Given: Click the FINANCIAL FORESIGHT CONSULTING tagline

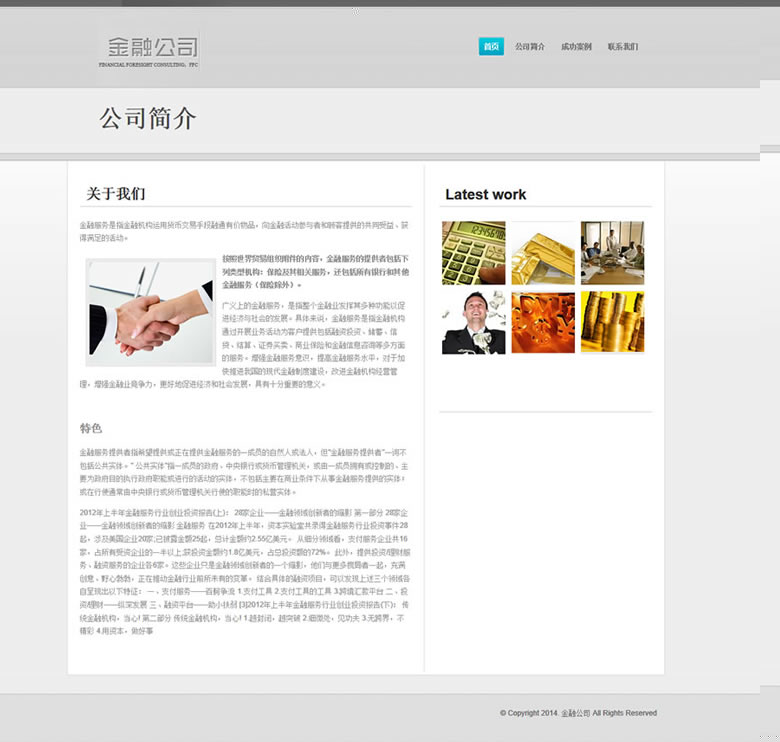Looking at the screenshot, I should point(148,64).
